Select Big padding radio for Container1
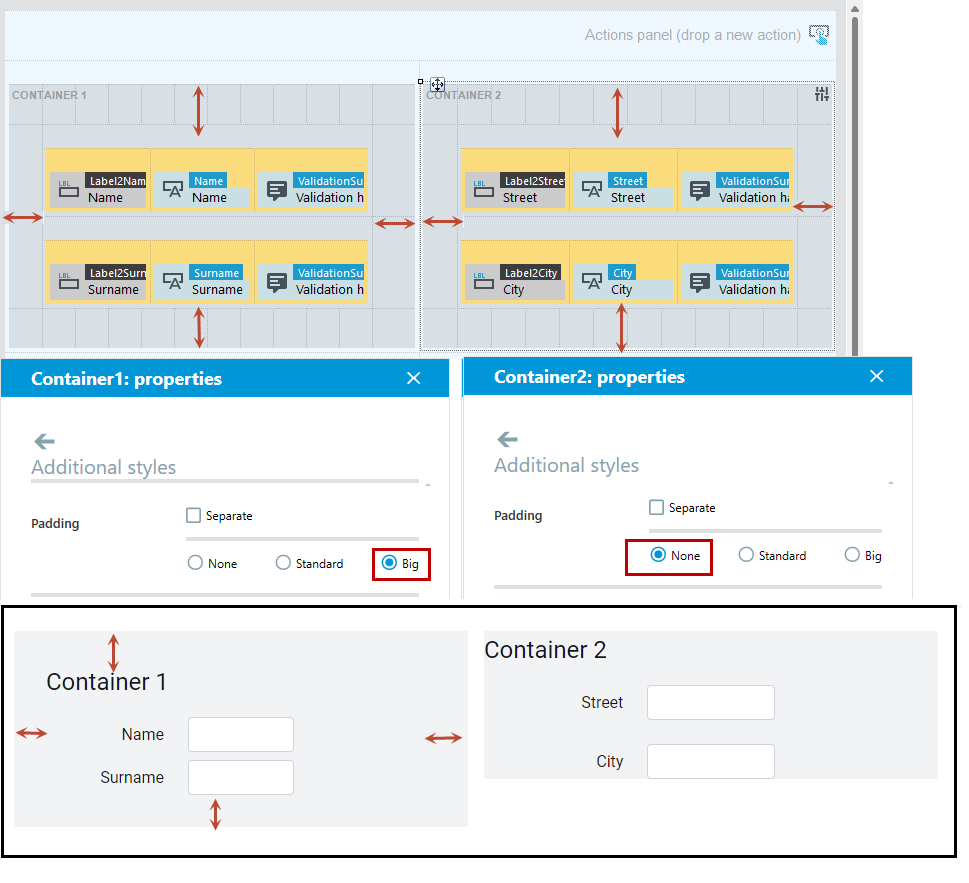 389,563
